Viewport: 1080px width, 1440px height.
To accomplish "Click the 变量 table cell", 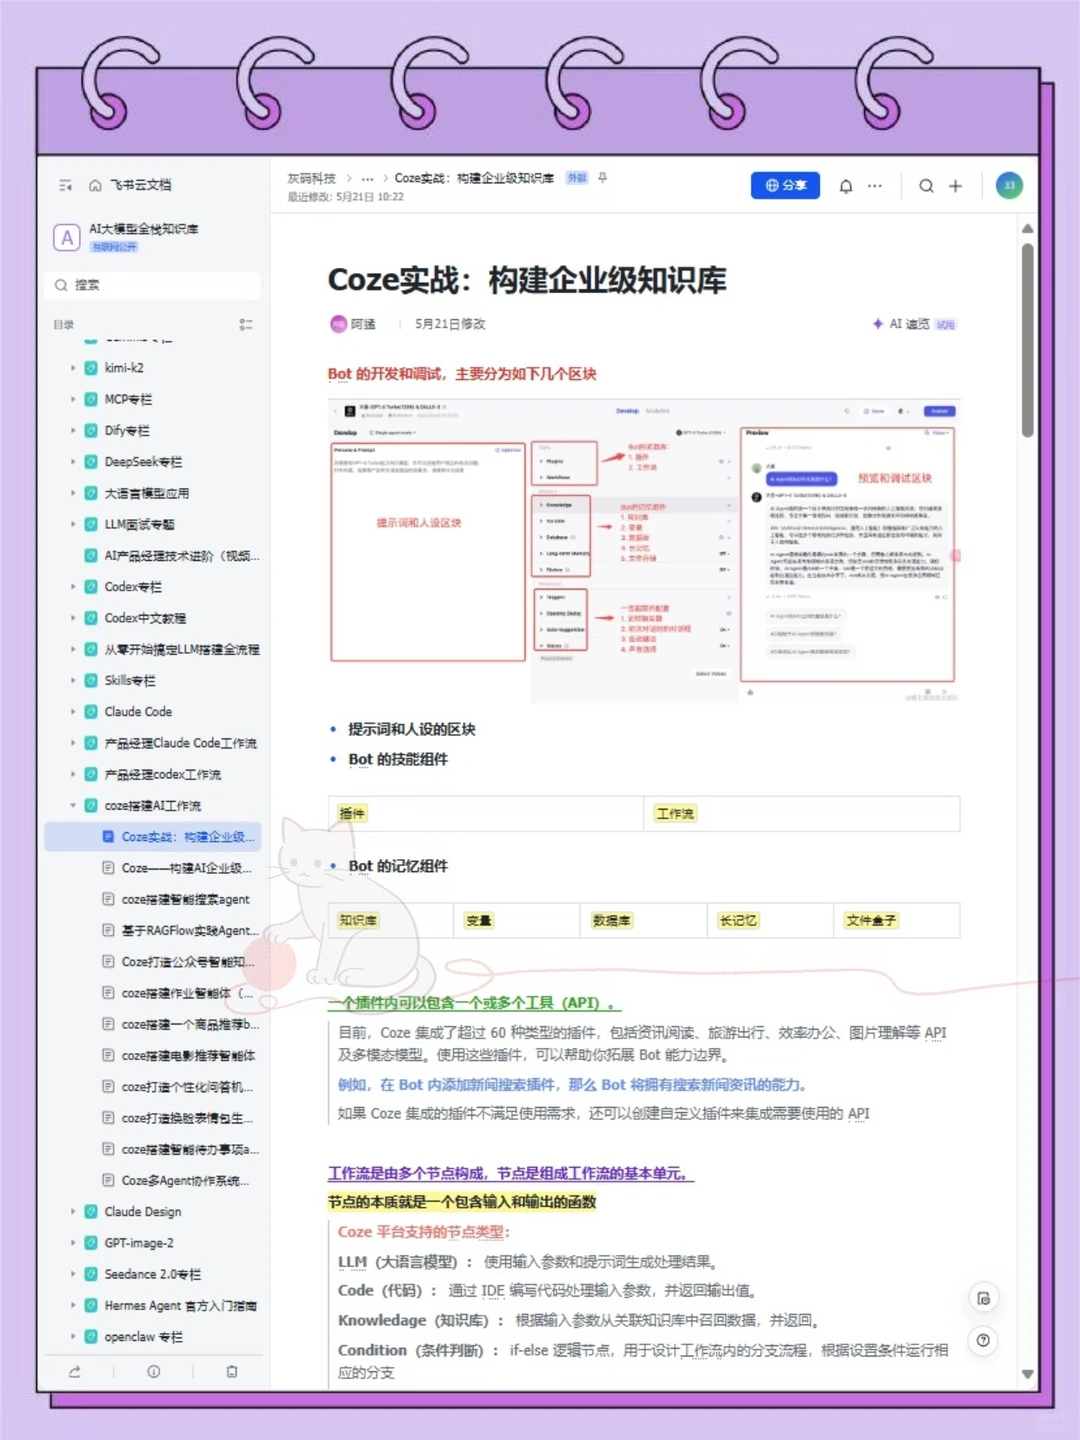I will 517,920.
